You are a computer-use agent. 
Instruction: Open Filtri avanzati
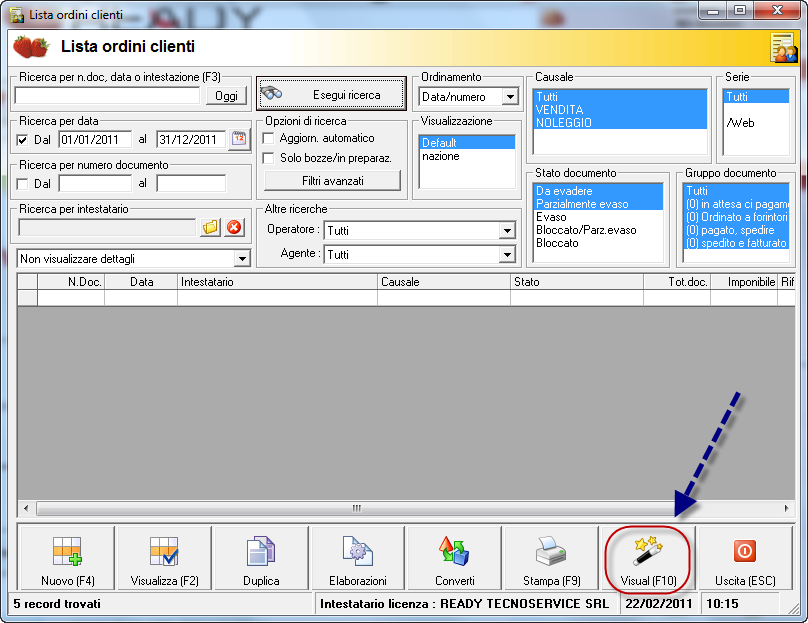pos(332,181)
